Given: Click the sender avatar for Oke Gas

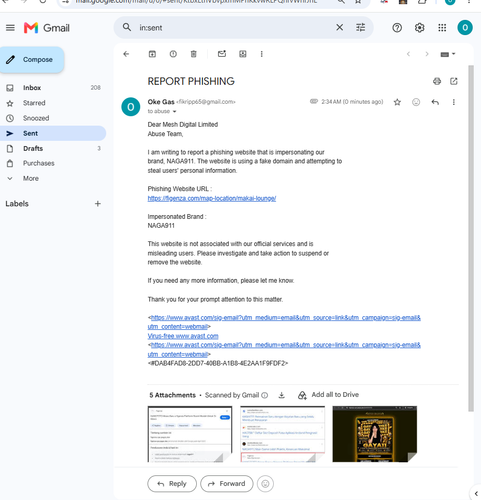Looking at the screenshot, I should 131,107.
